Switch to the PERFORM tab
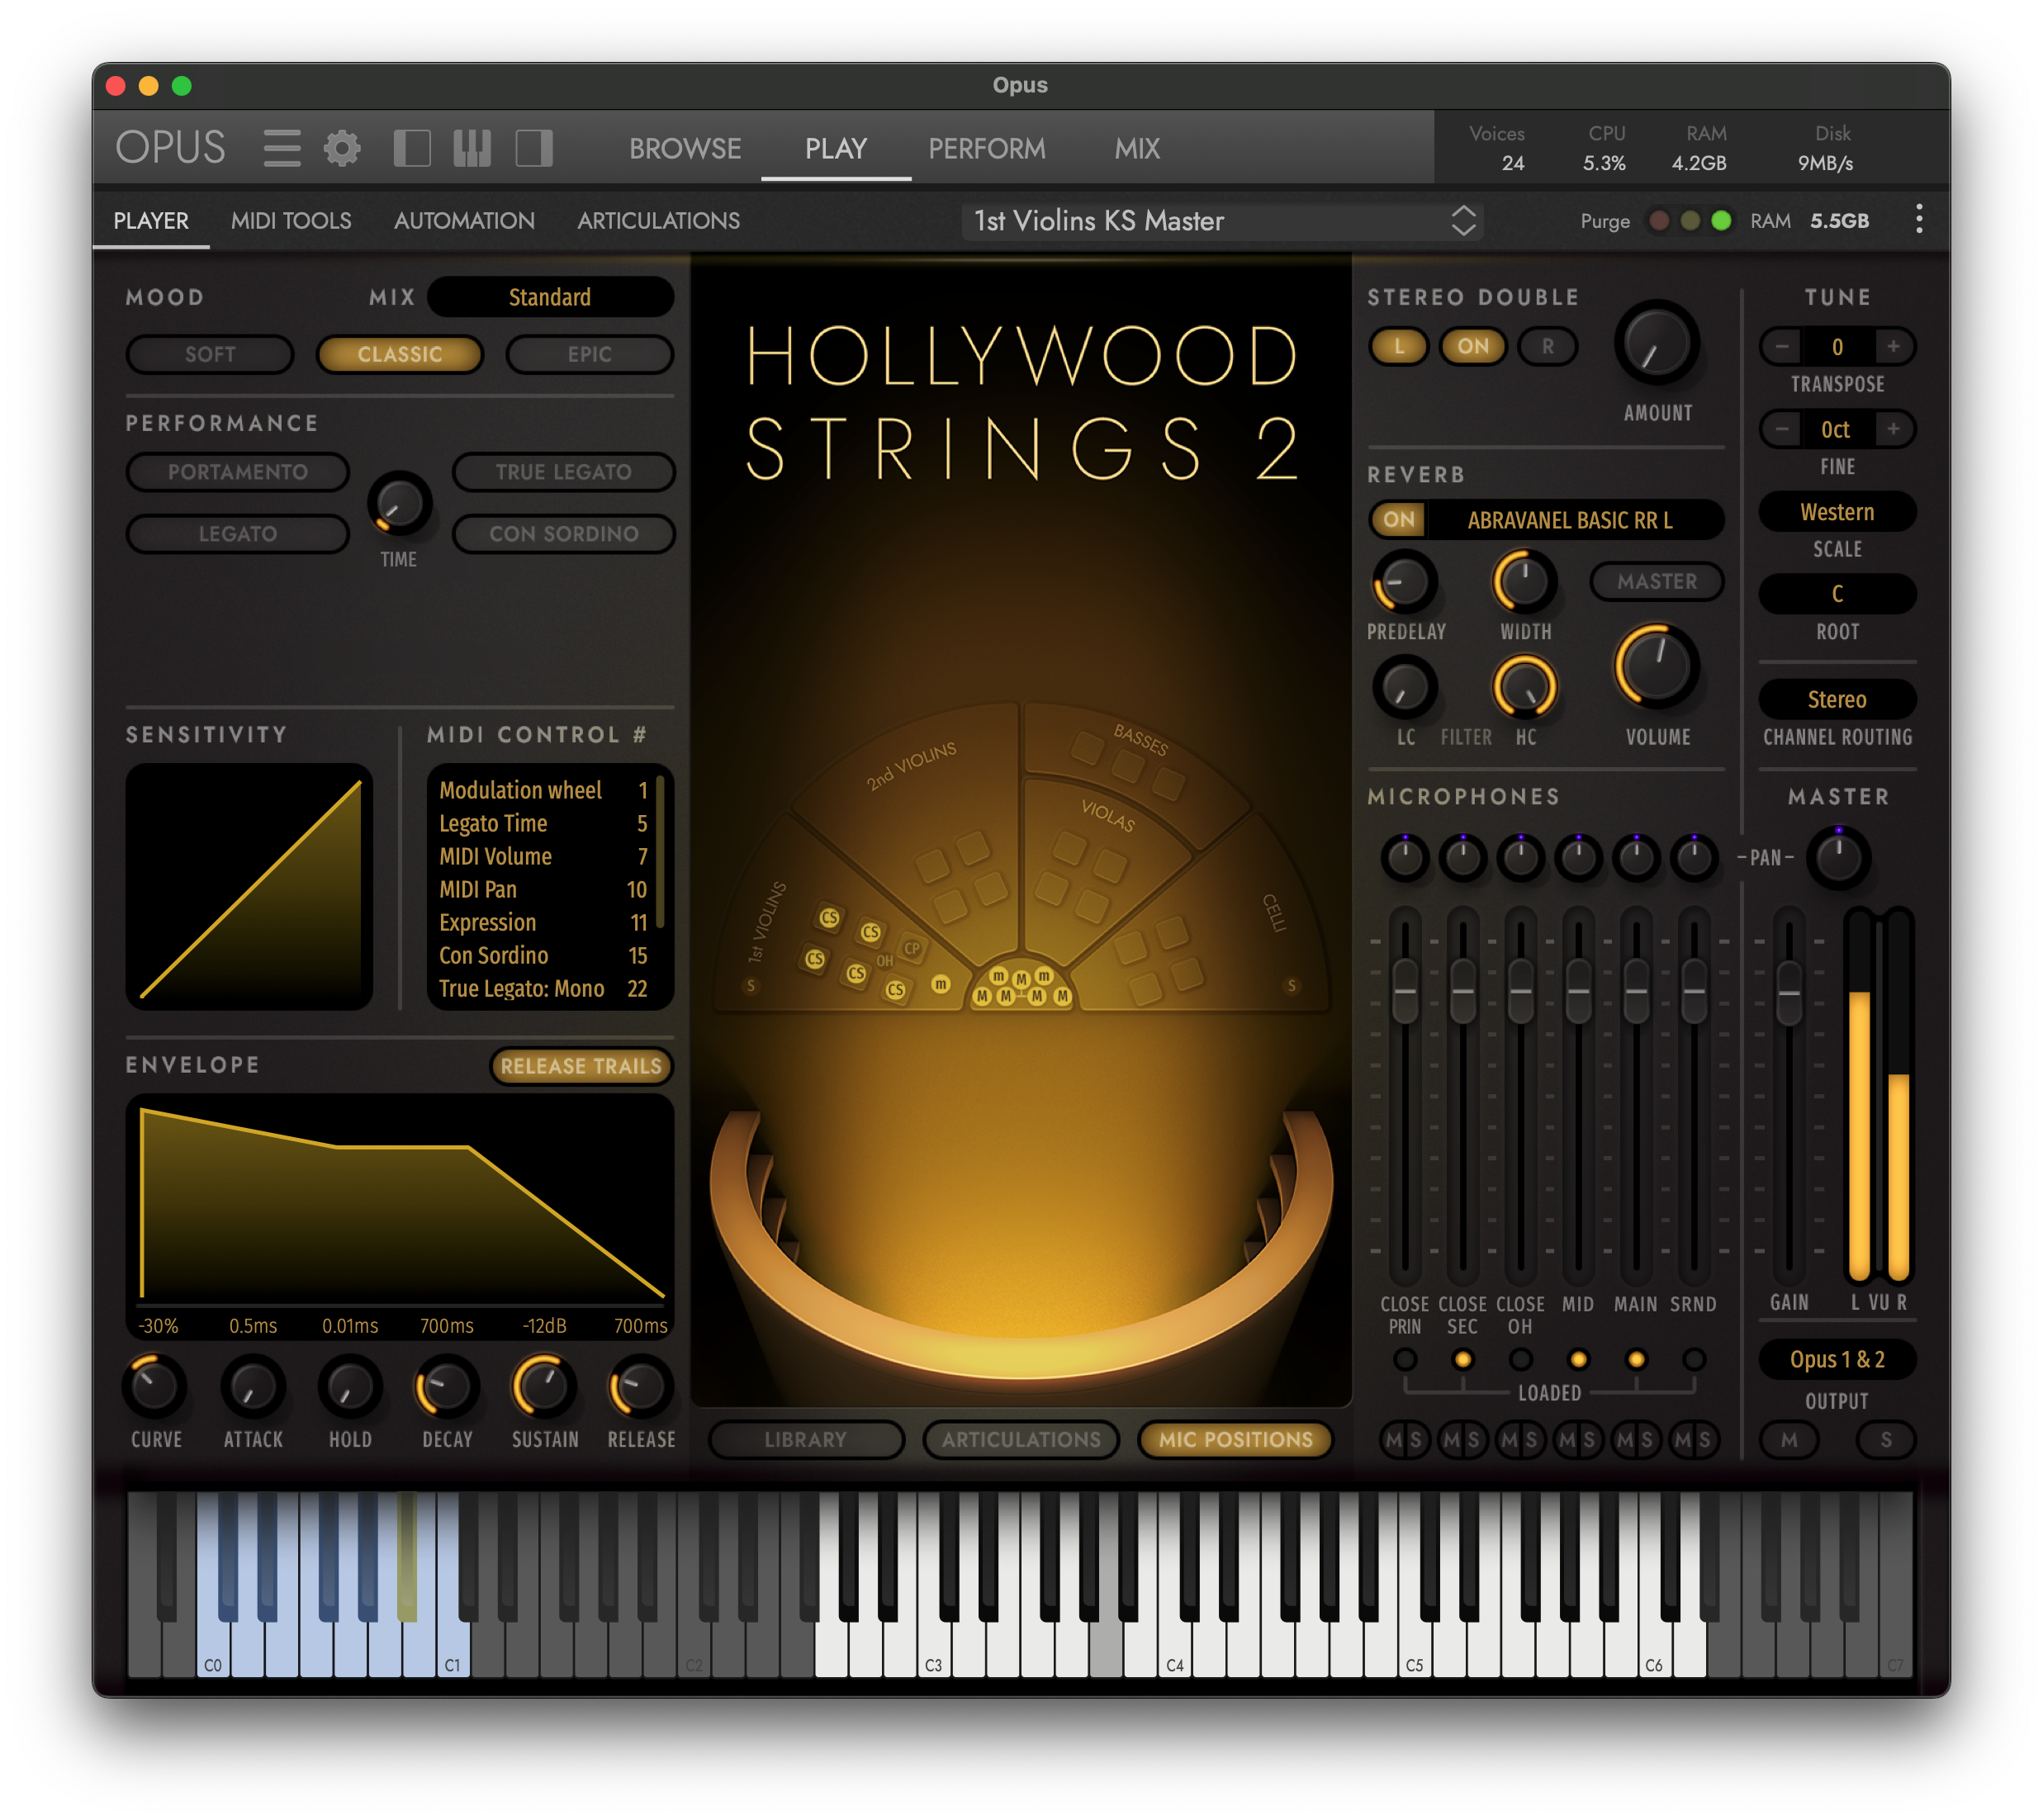The height and width of the screenshot is (1820, 2043). (x=987, y=149)
